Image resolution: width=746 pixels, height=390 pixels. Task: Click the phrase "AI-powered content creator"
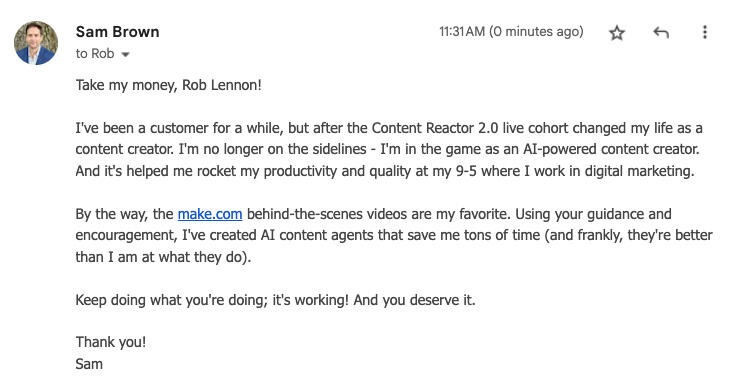611,149
